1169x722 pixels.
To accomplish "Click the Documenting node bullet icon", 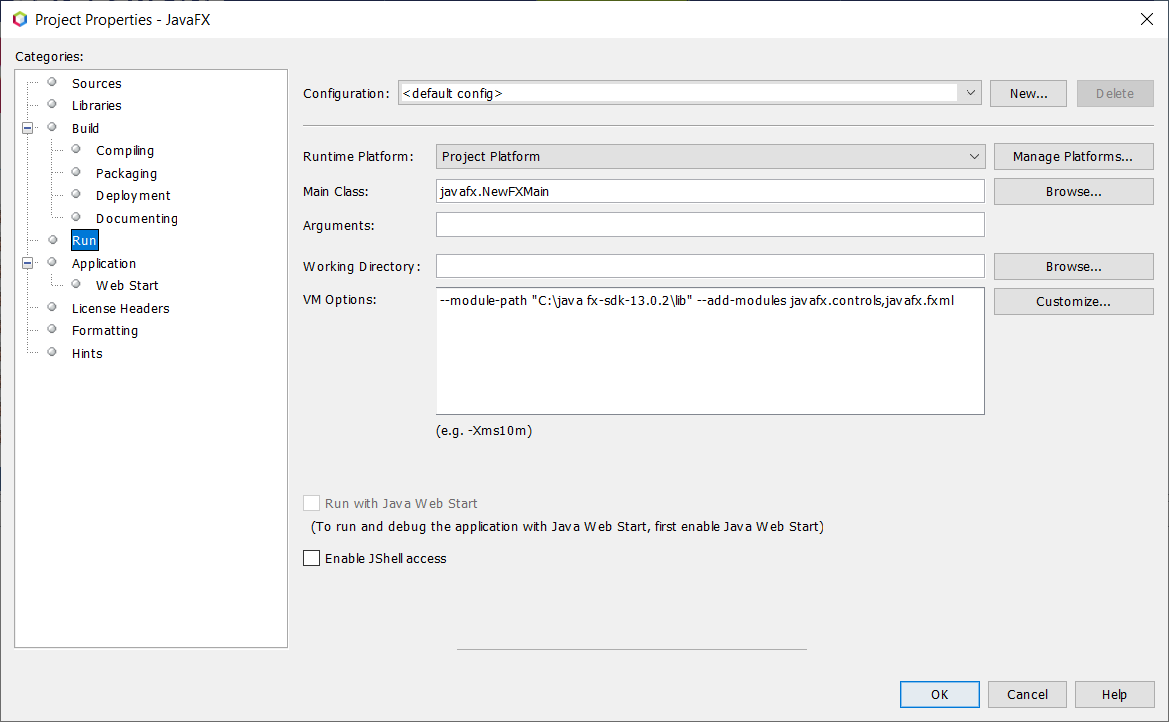I will [76, 217].
